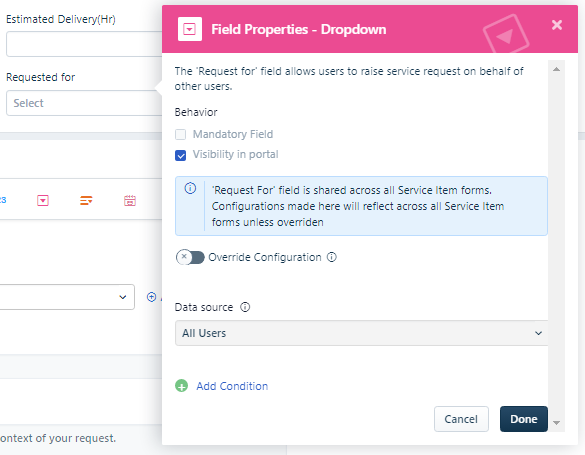
Task: Click the green plus Add Condition icon
Action: click(182, 386)
